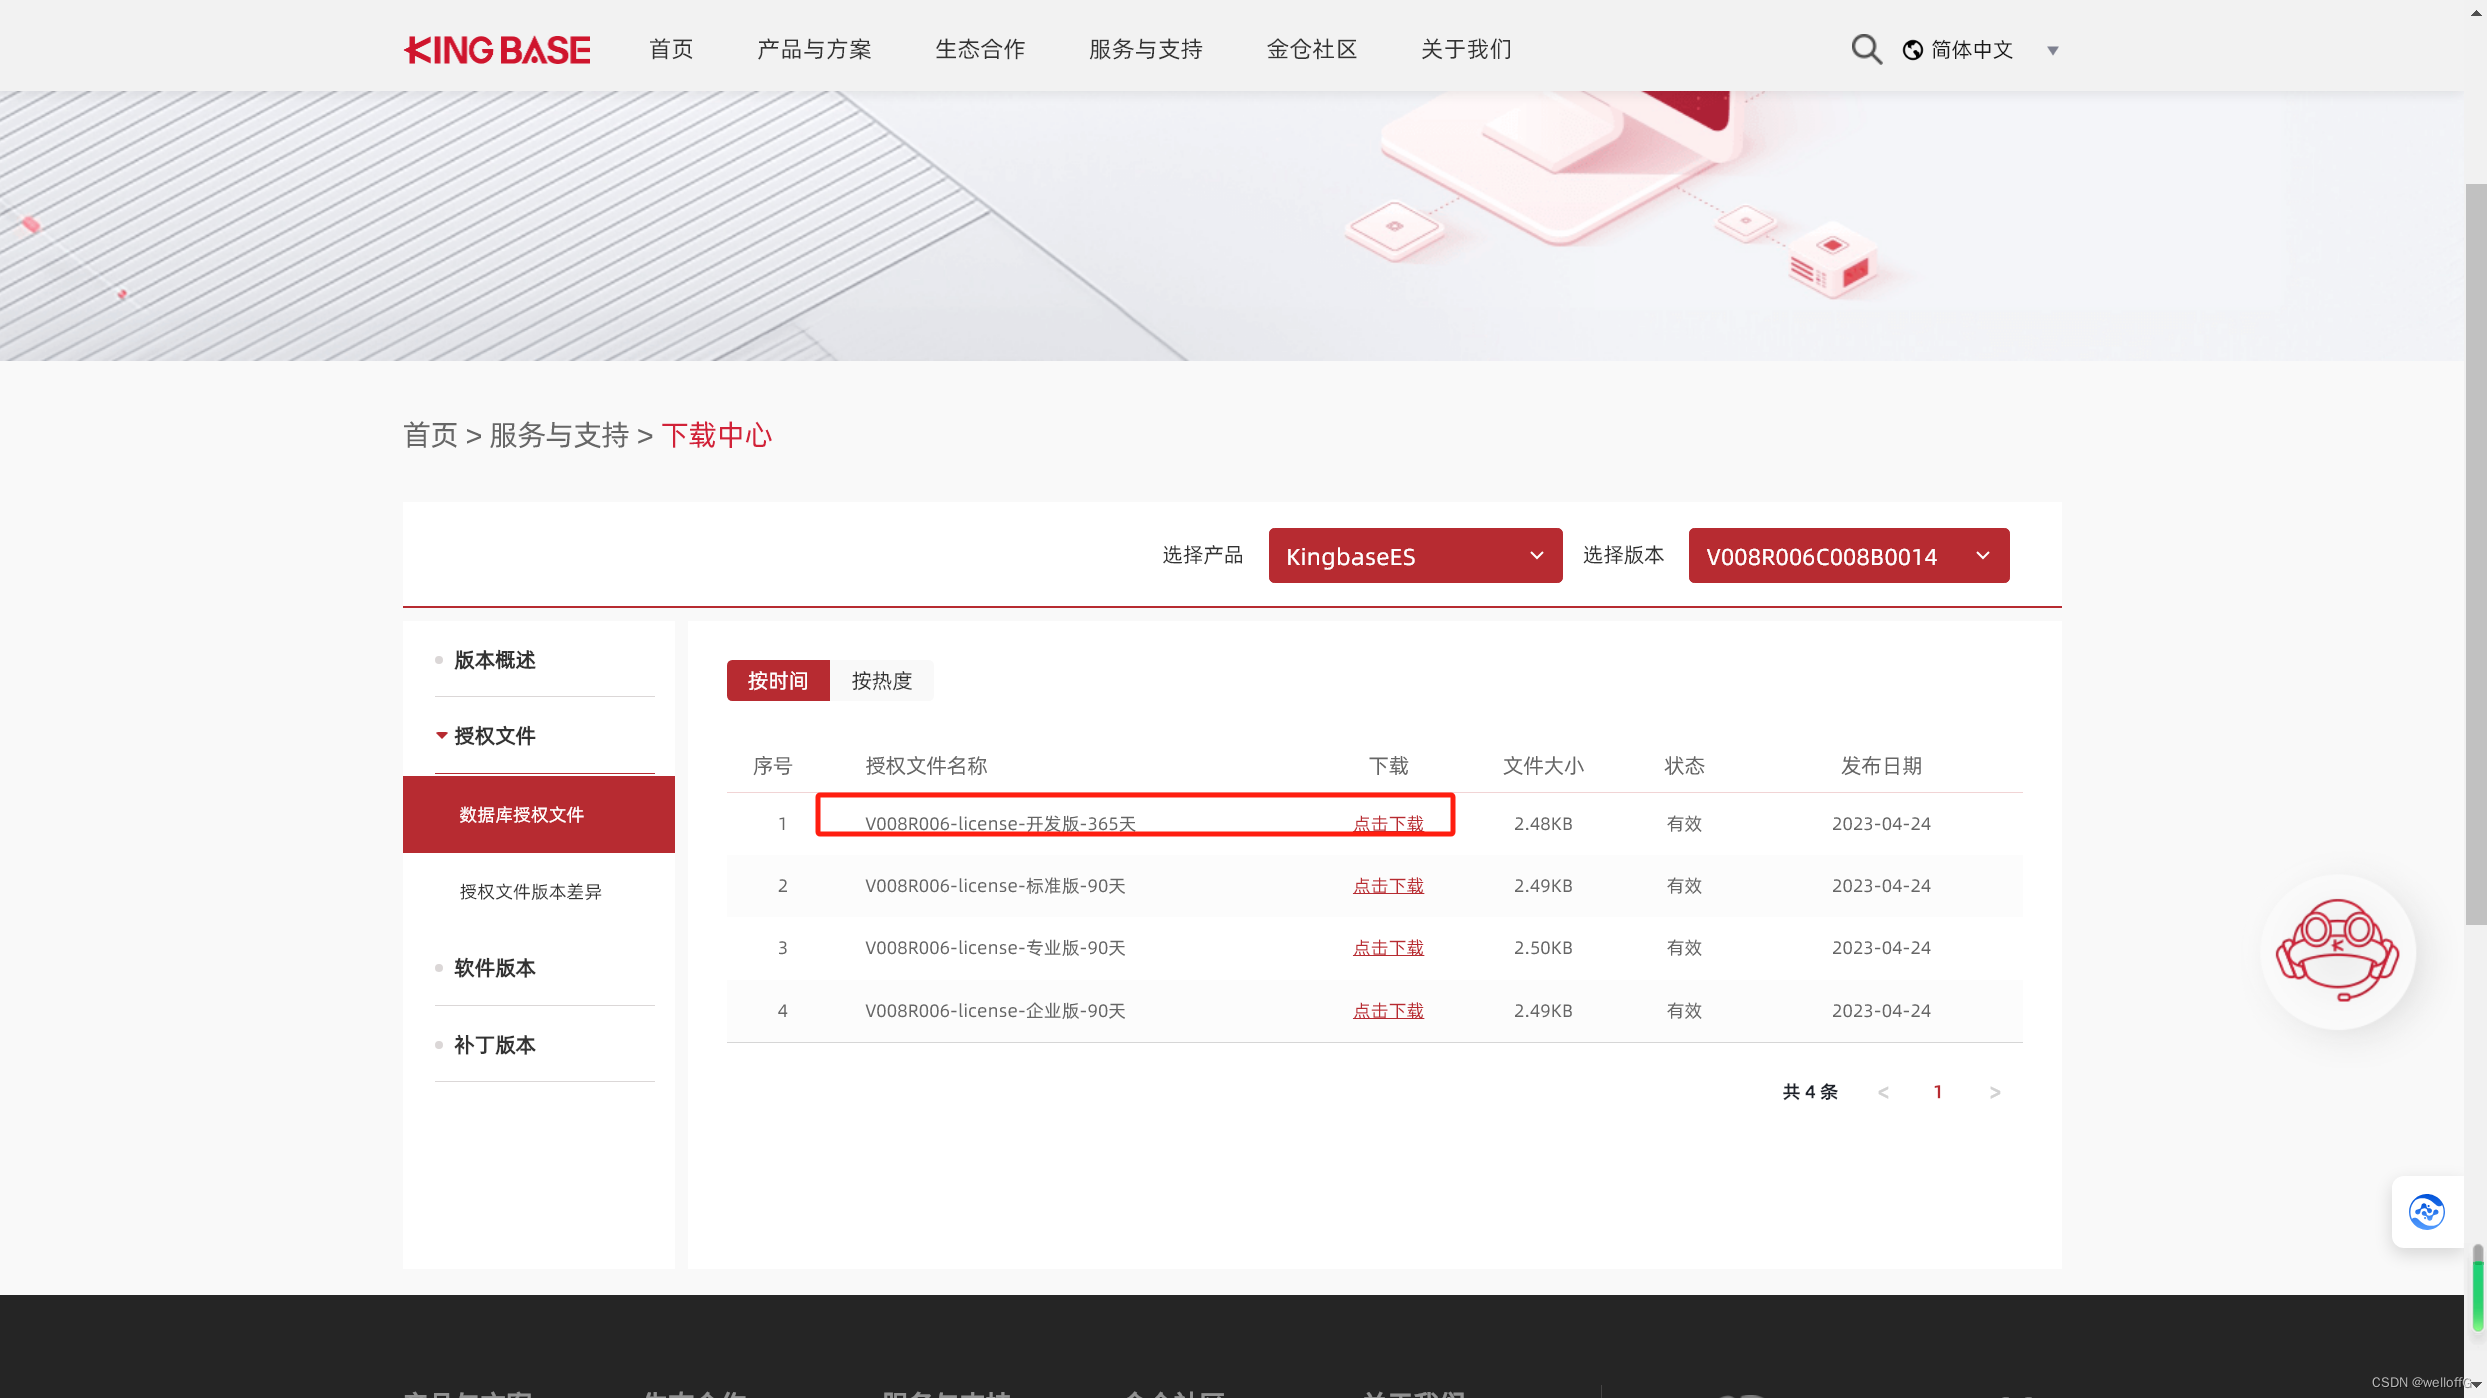
Task: Open the site search magnifier icon
Action: pyautogui.click(x=1864, y=48)
